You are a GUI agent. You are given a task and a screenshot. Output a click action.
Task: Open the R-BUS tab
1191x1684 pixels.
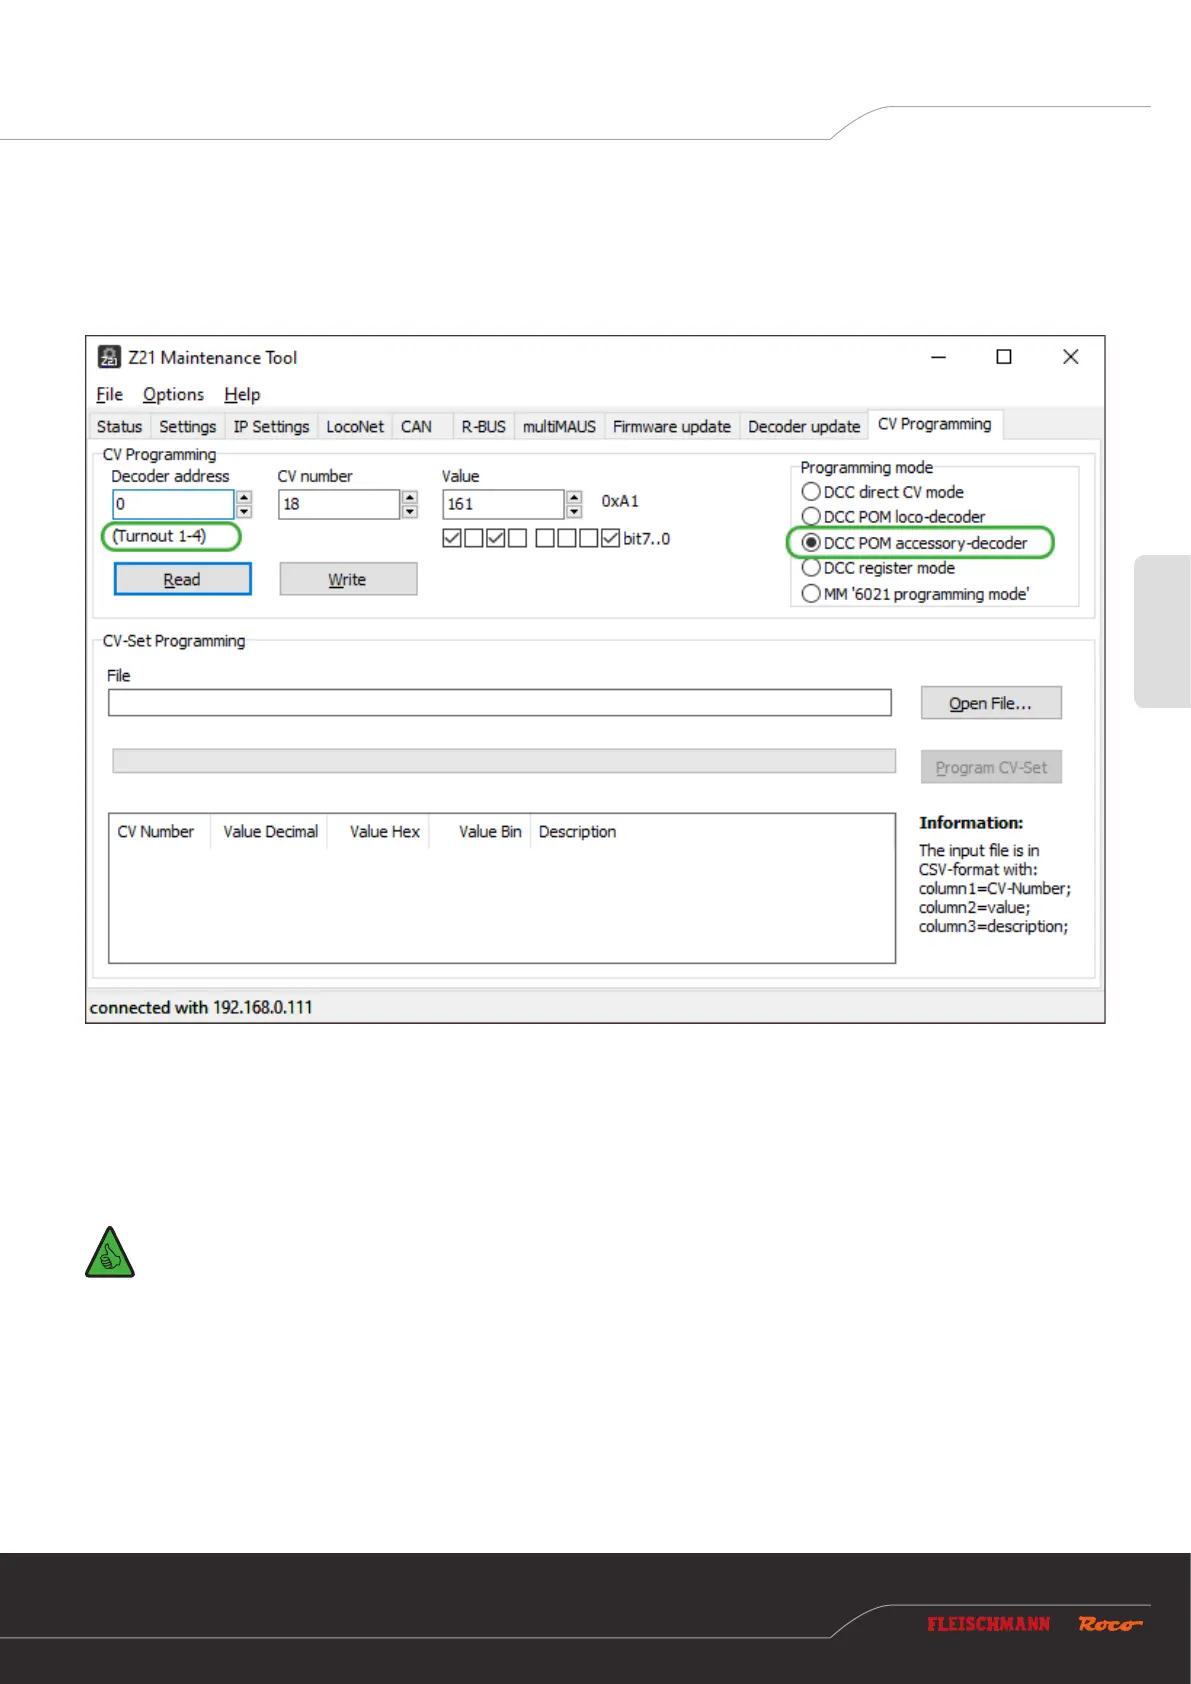click(x=483, y=427)
